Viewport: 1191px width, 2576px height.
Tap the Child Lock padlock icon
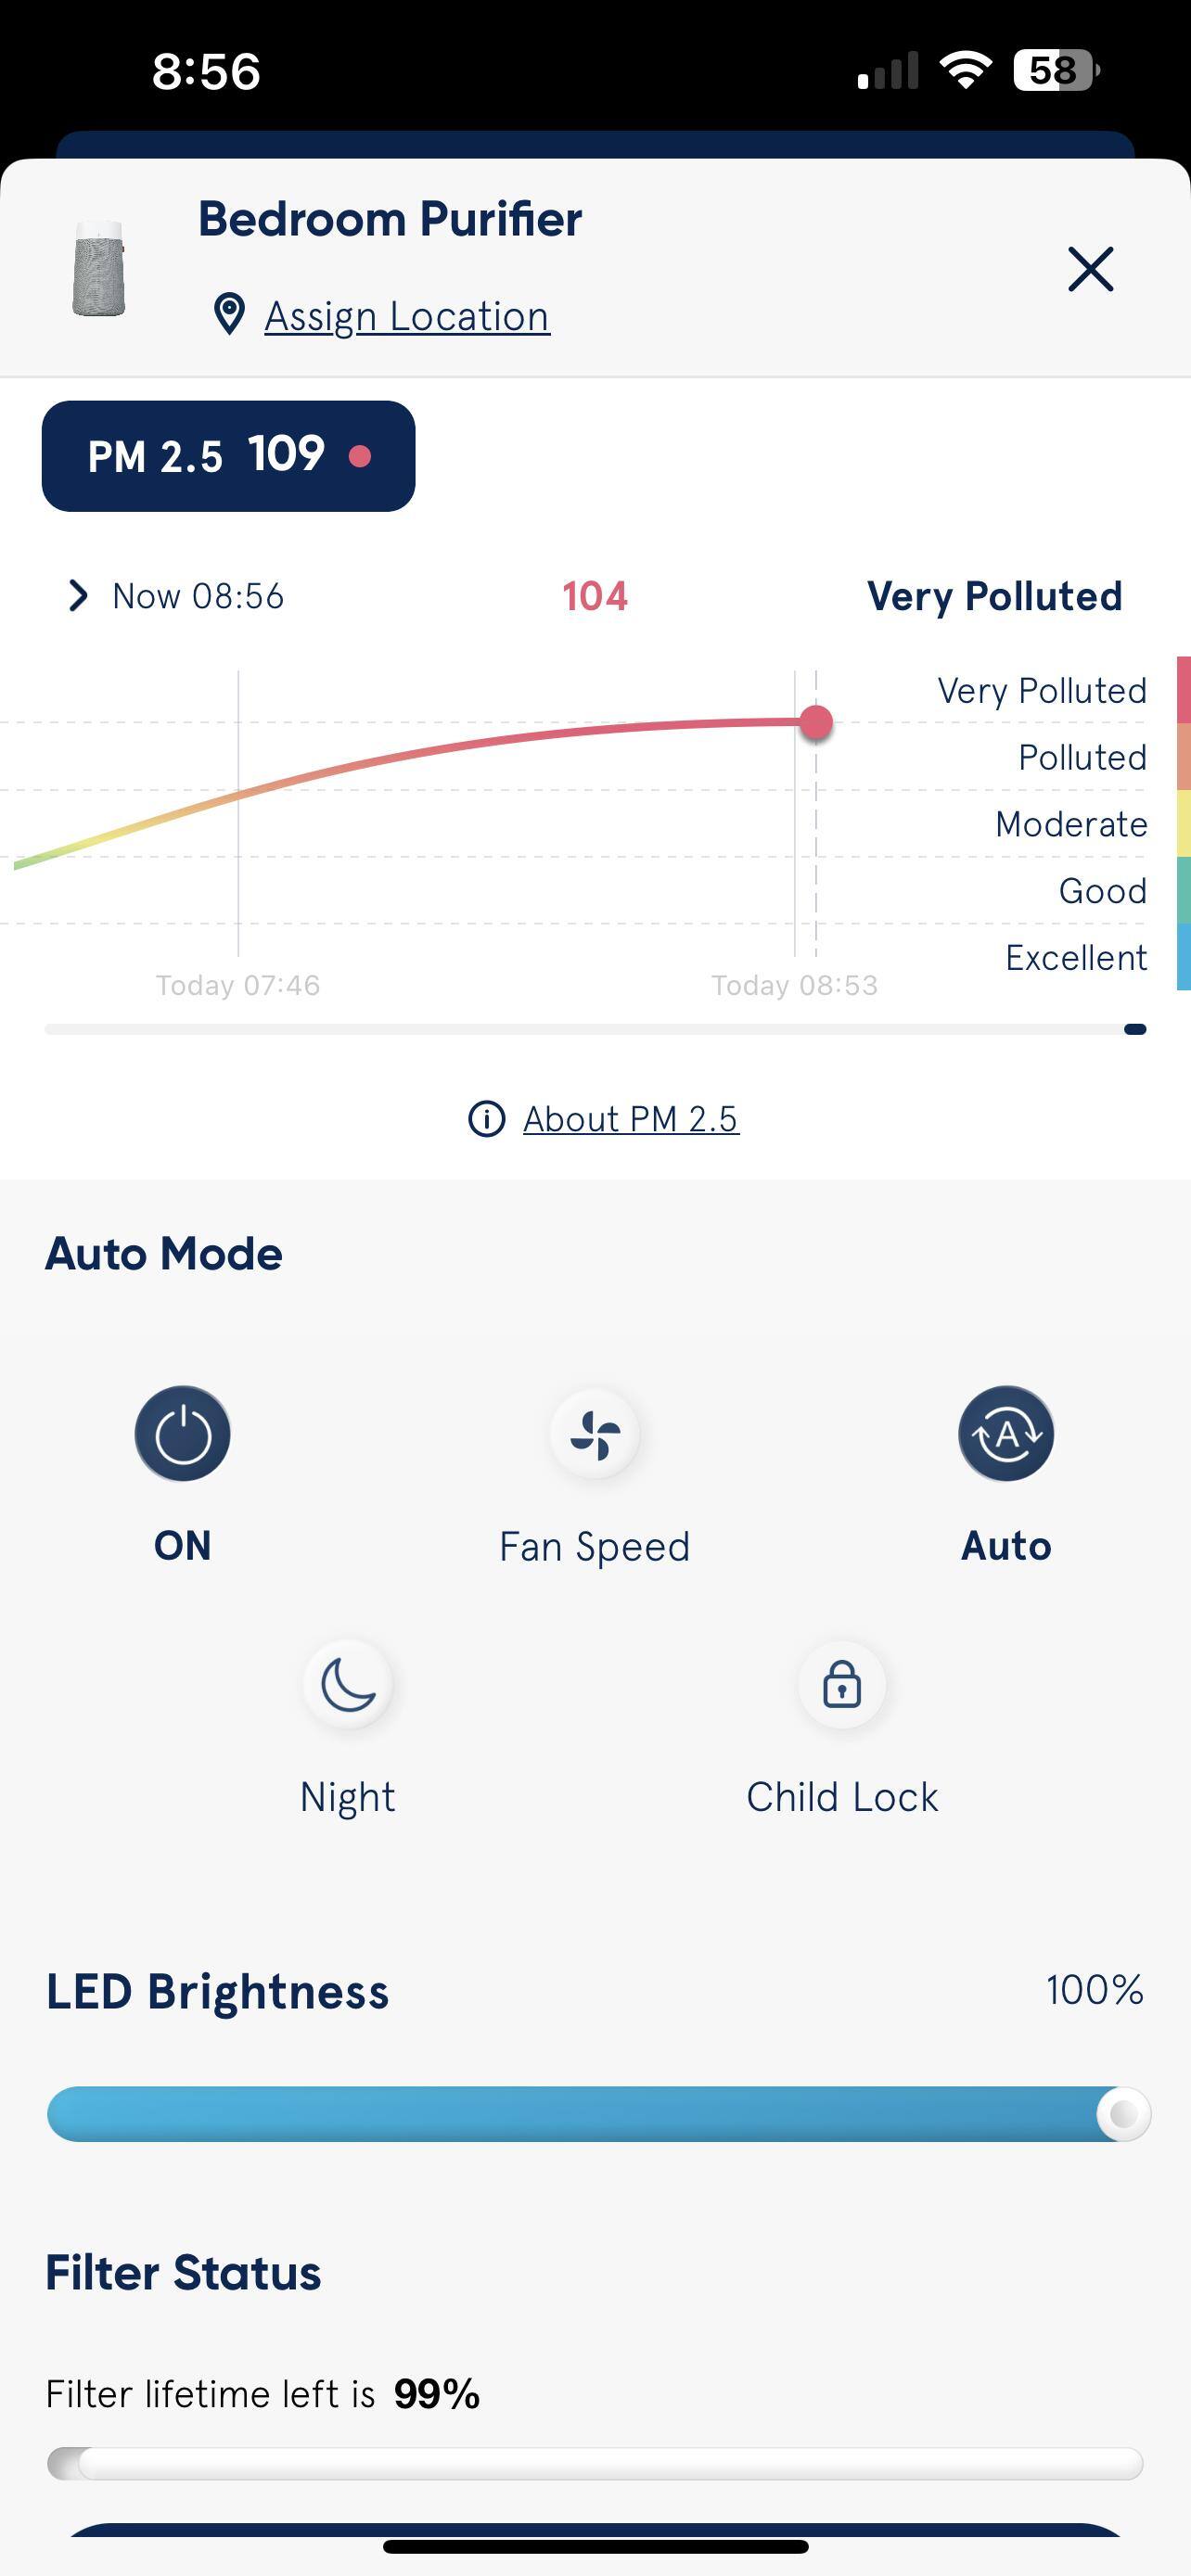click(842, 1685)
